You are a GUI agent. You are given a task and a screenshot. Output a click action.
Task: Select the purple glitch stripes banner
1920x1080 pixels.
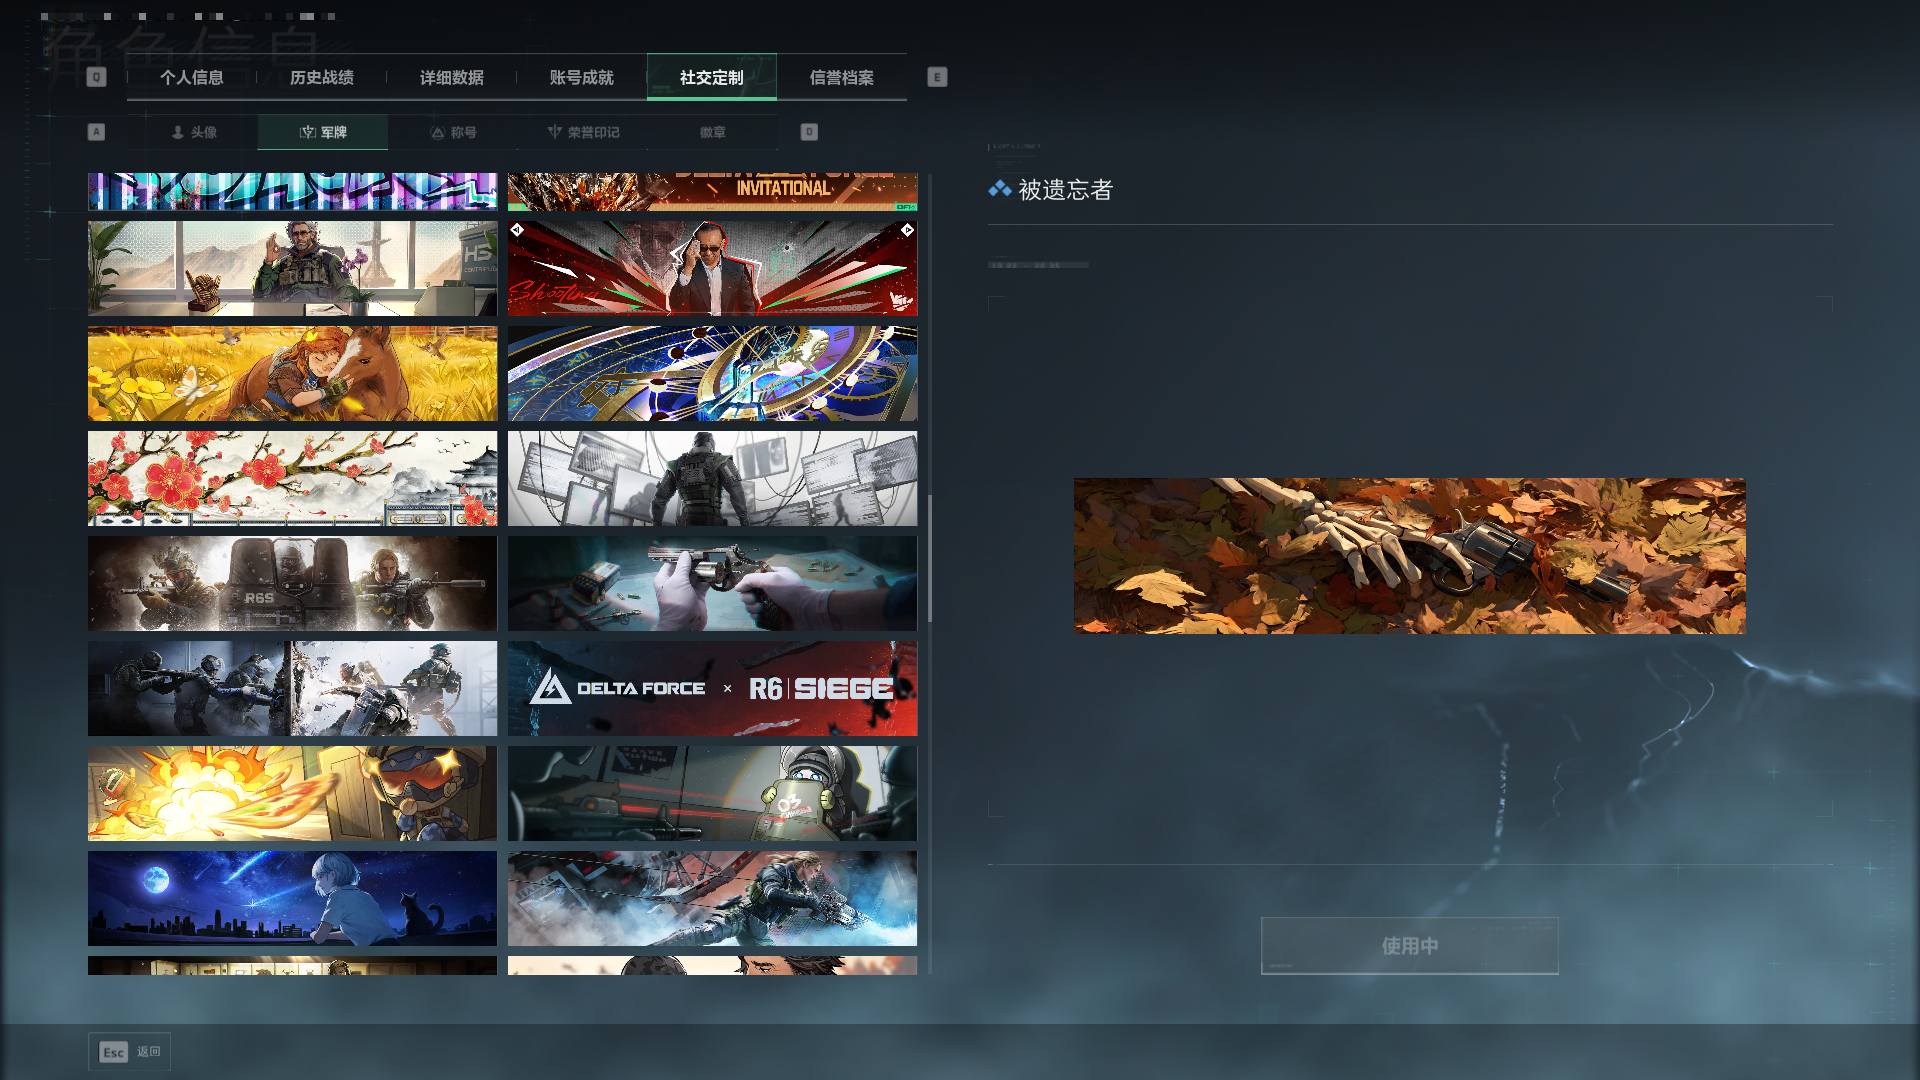pos(292,191)
